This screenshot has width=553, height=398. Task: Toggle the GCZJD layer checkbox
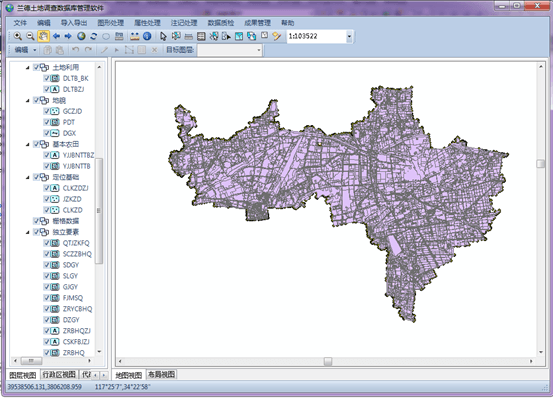point(47,111)
